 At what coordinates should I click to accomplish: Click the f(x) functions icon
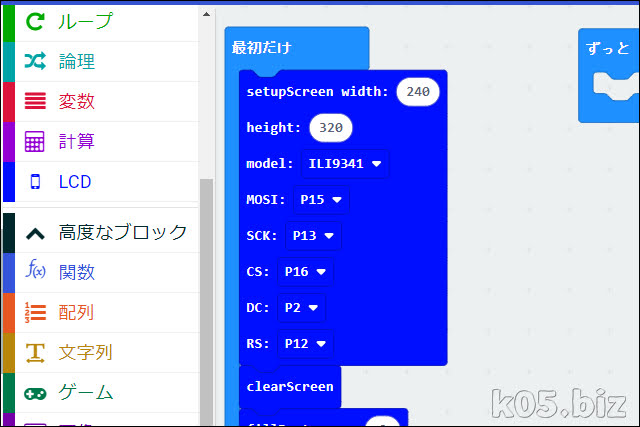[x=35, y=269]
